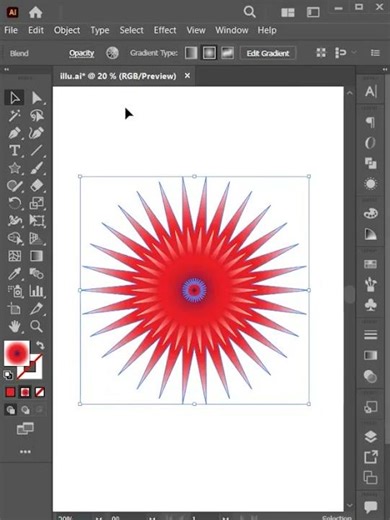Reset default fill and stroke
Viewport: 390px width, 520px height.
8,375
